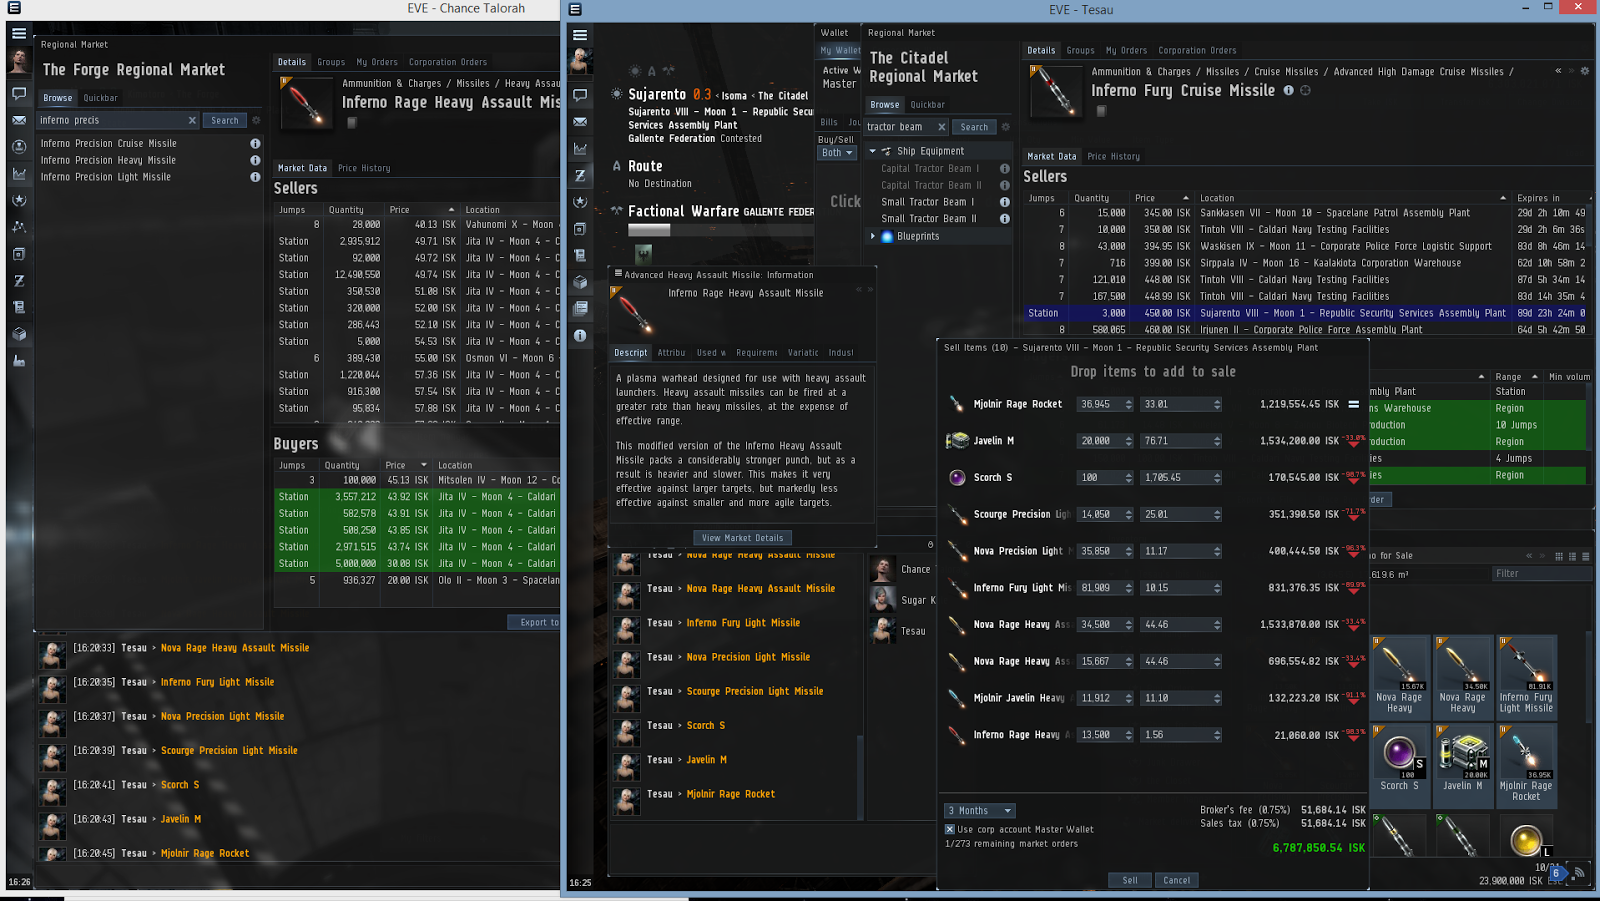Click Search in The Citadel market
Viewport: 1600px width, 901px height.
(974, 127)
